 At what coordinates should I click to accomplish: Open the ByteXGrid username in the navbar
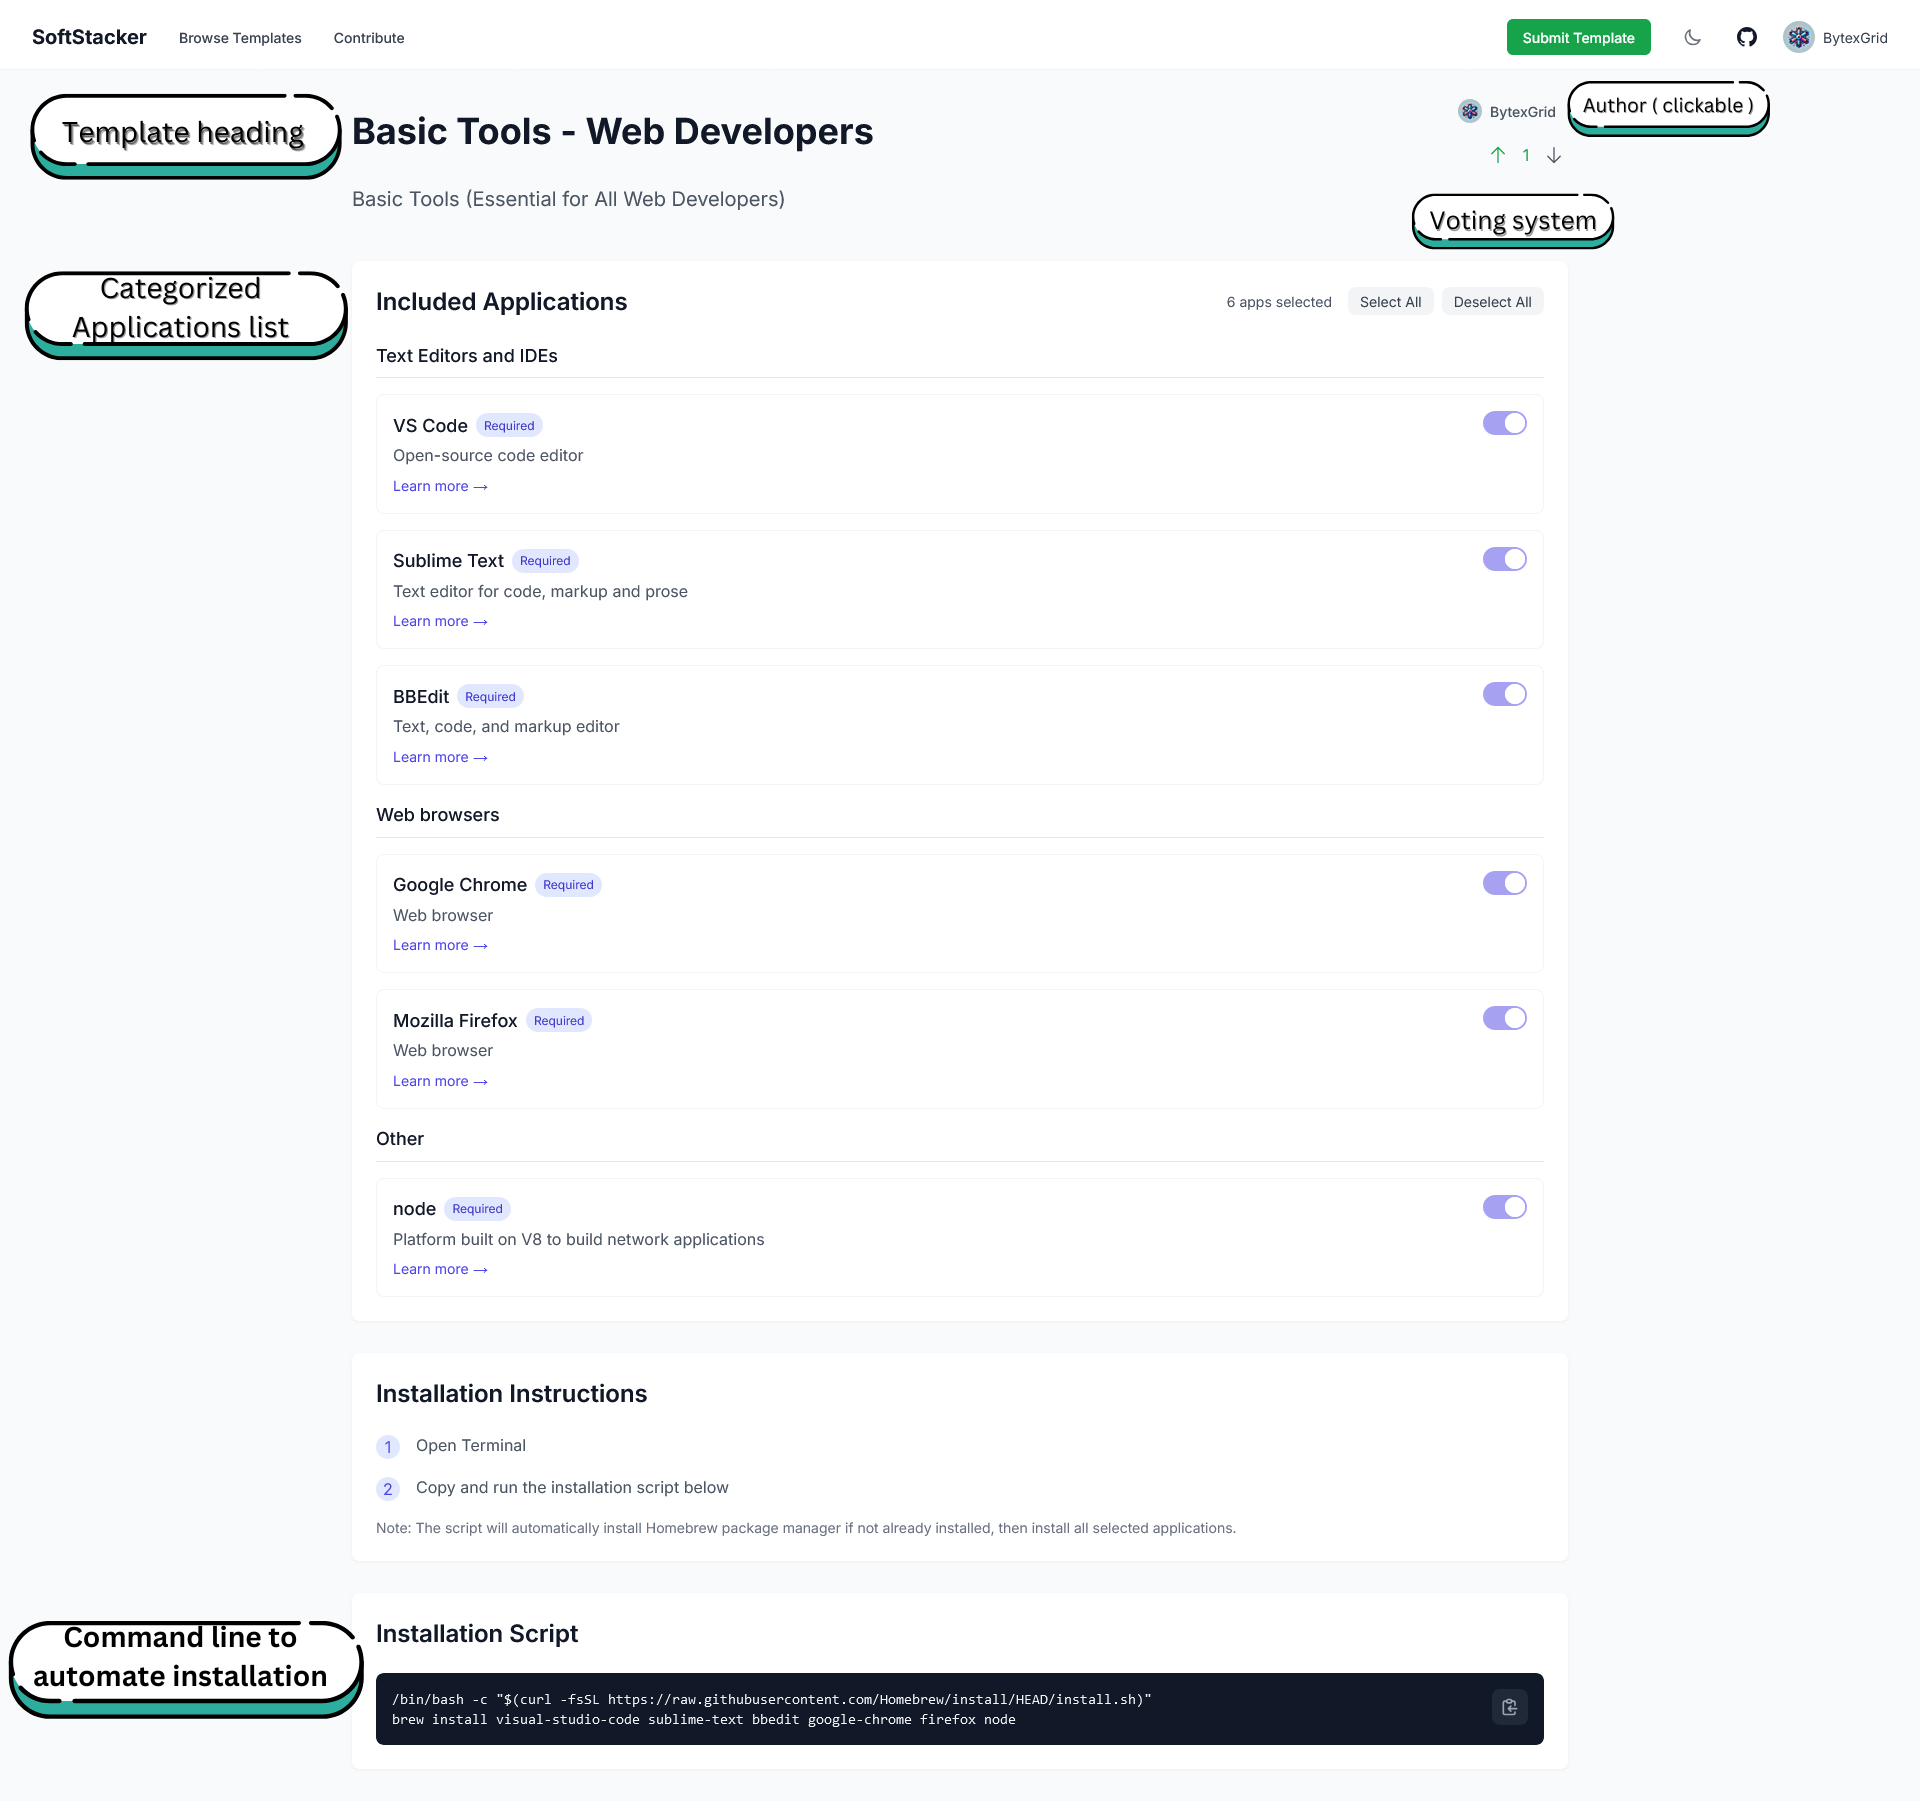[x=1855, y=38]
